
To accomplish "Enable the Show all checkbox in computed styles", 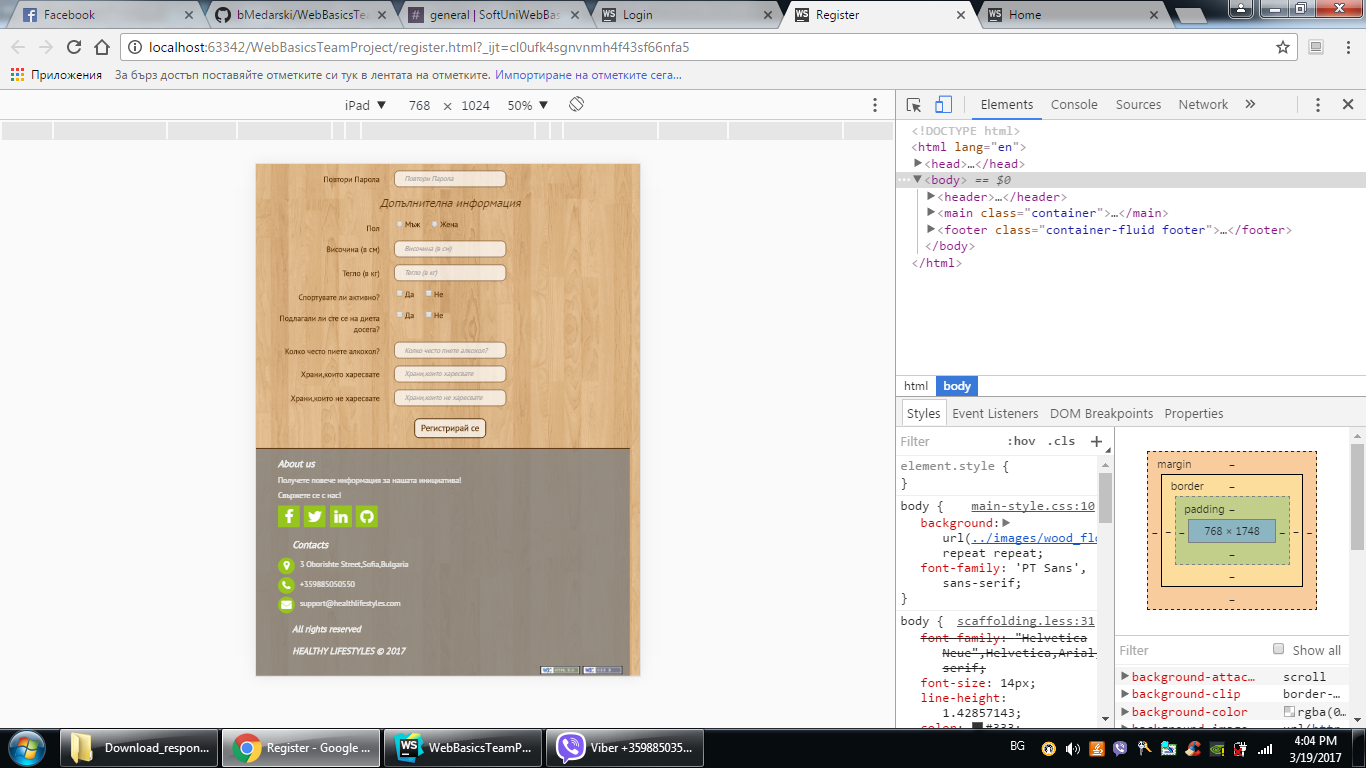I will tap(1278, 649).
